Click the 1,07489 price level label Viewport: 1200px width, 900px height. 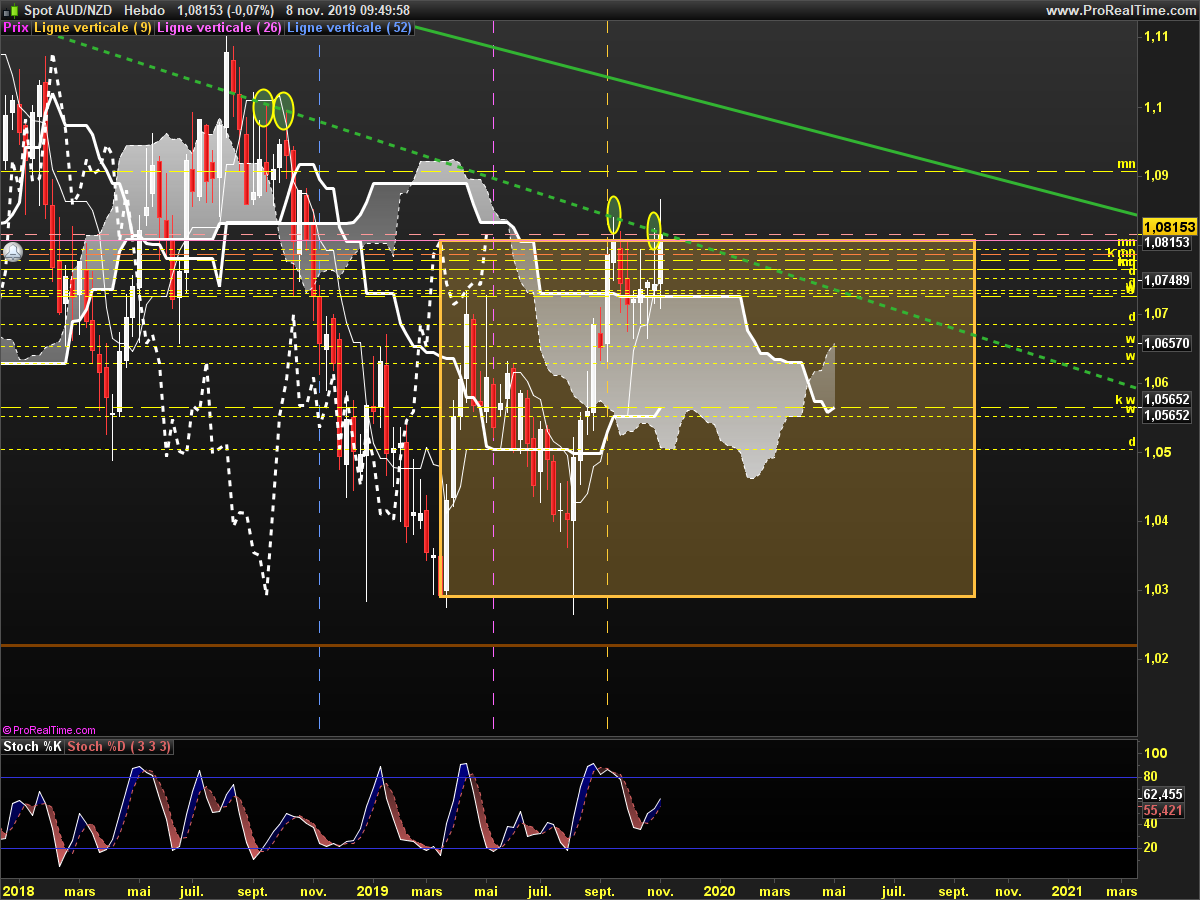tap(1166, 280)
